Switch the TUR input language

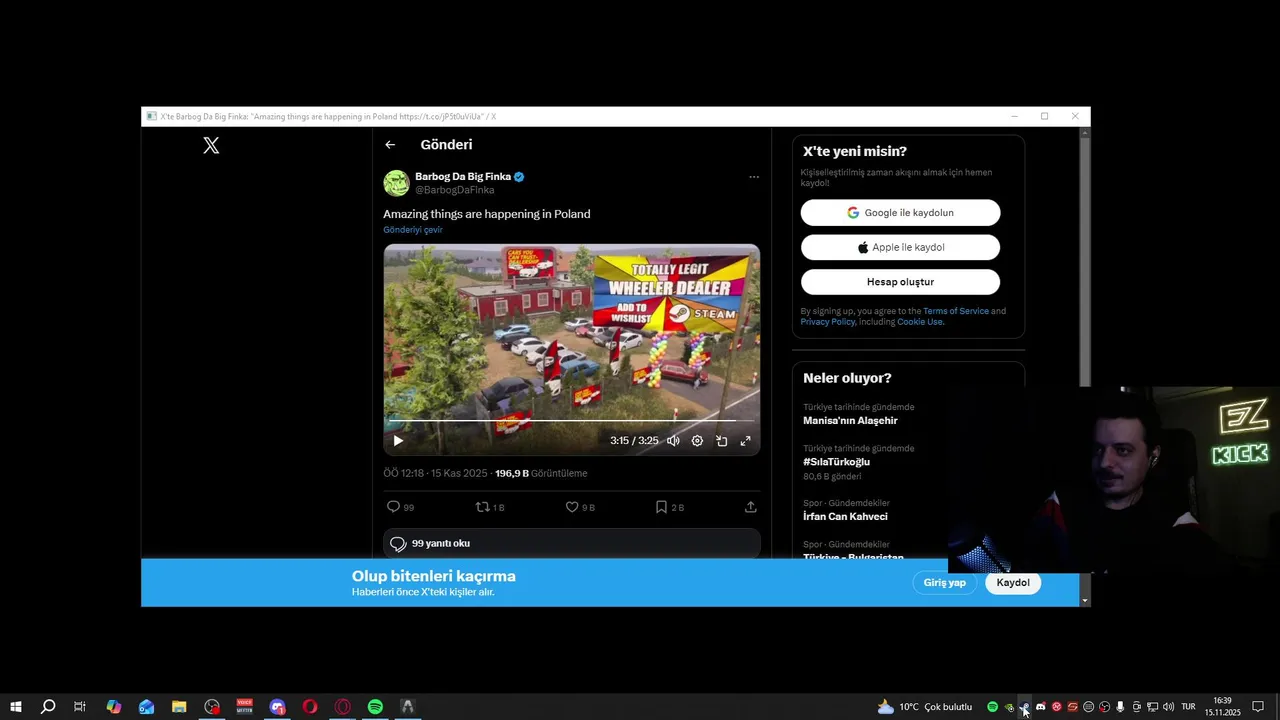point(1188,707)
